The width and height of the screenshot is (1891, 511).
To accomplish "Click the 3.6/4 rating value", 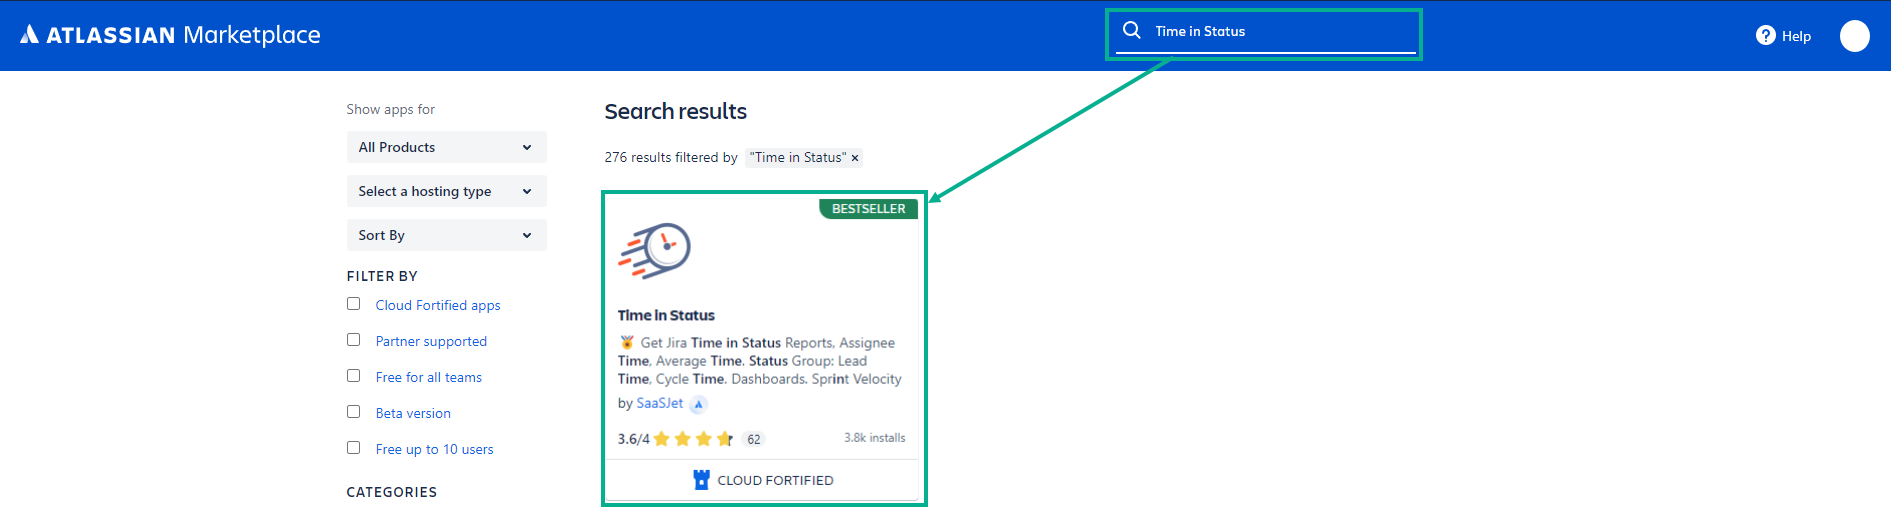I will click(634, 439).
